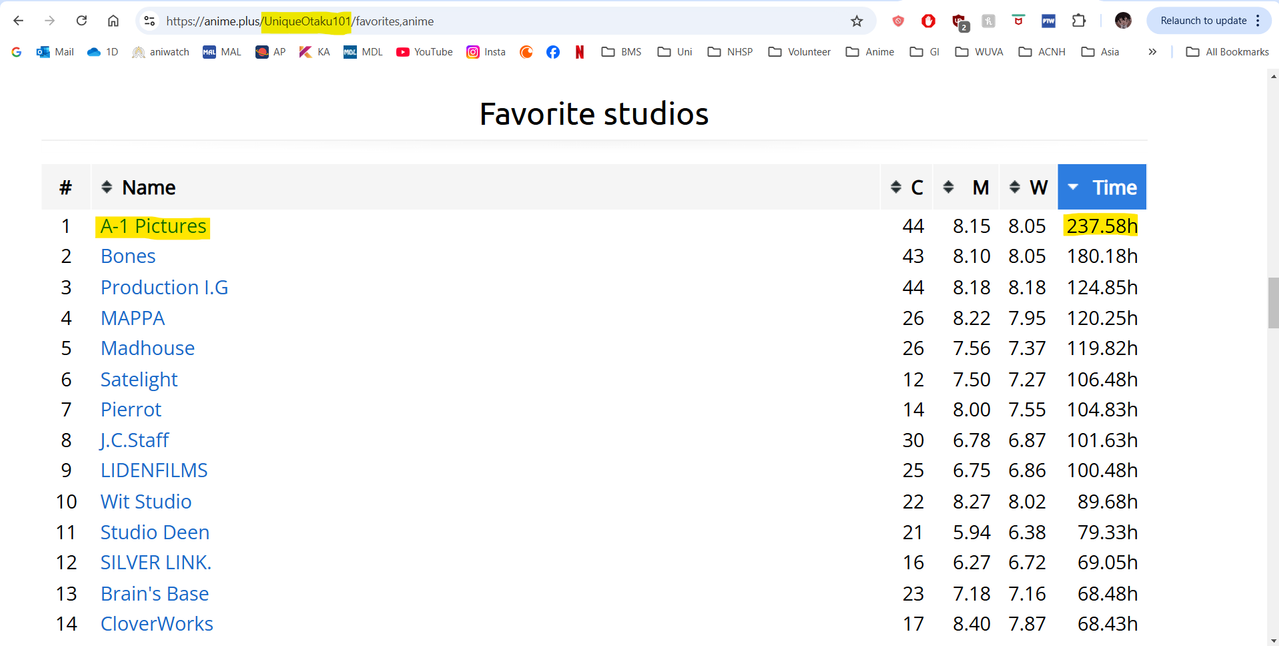This screenshot has width=1279, height=646.
Task: Open the AP Anime-Planet bookmark
Action: [x=270, y=52]
